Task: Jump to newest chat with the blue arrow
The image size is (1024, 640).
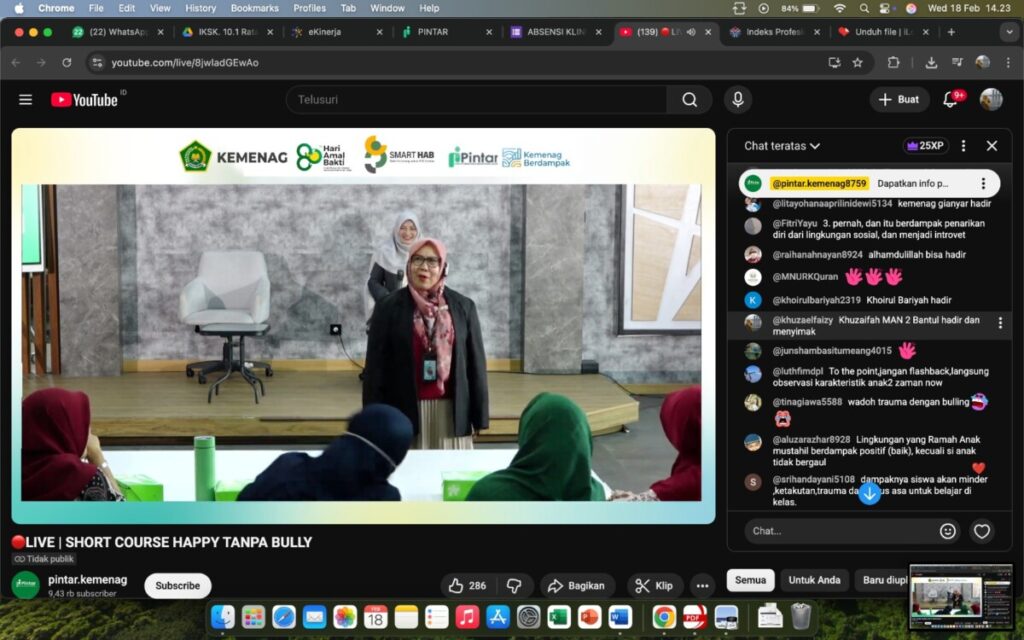Action: click(x=870, y=492)
